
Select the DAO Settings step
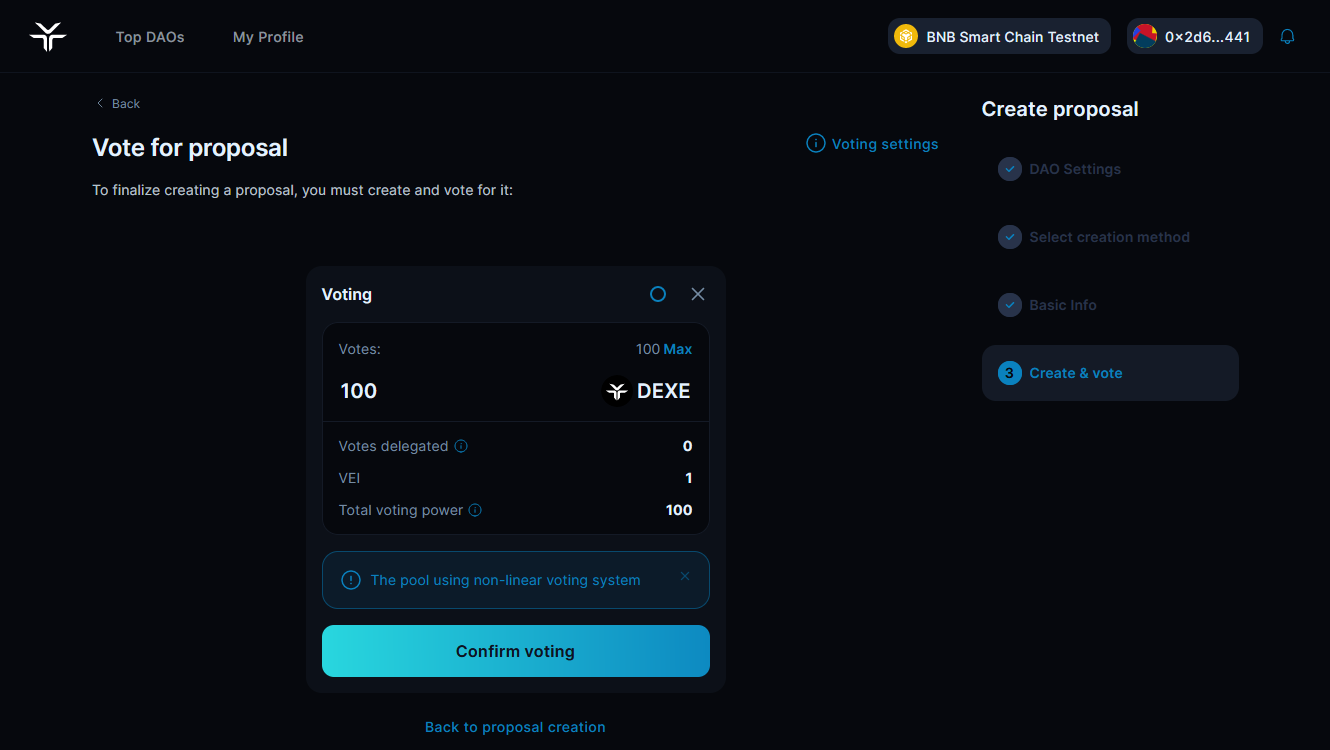coord(1075,169)
